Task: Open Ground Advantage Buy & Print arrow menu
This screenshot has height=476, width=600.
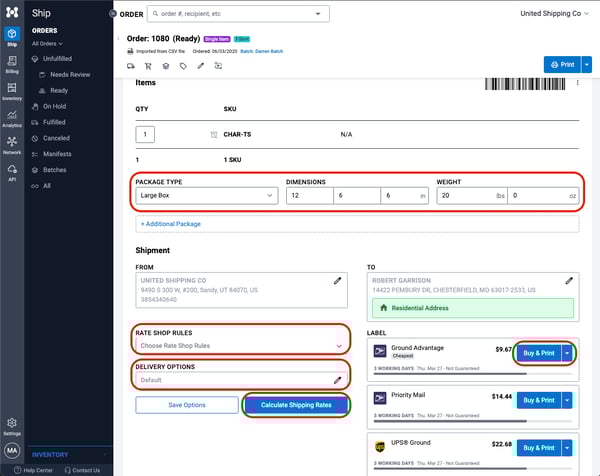Action: pos(569,352)
